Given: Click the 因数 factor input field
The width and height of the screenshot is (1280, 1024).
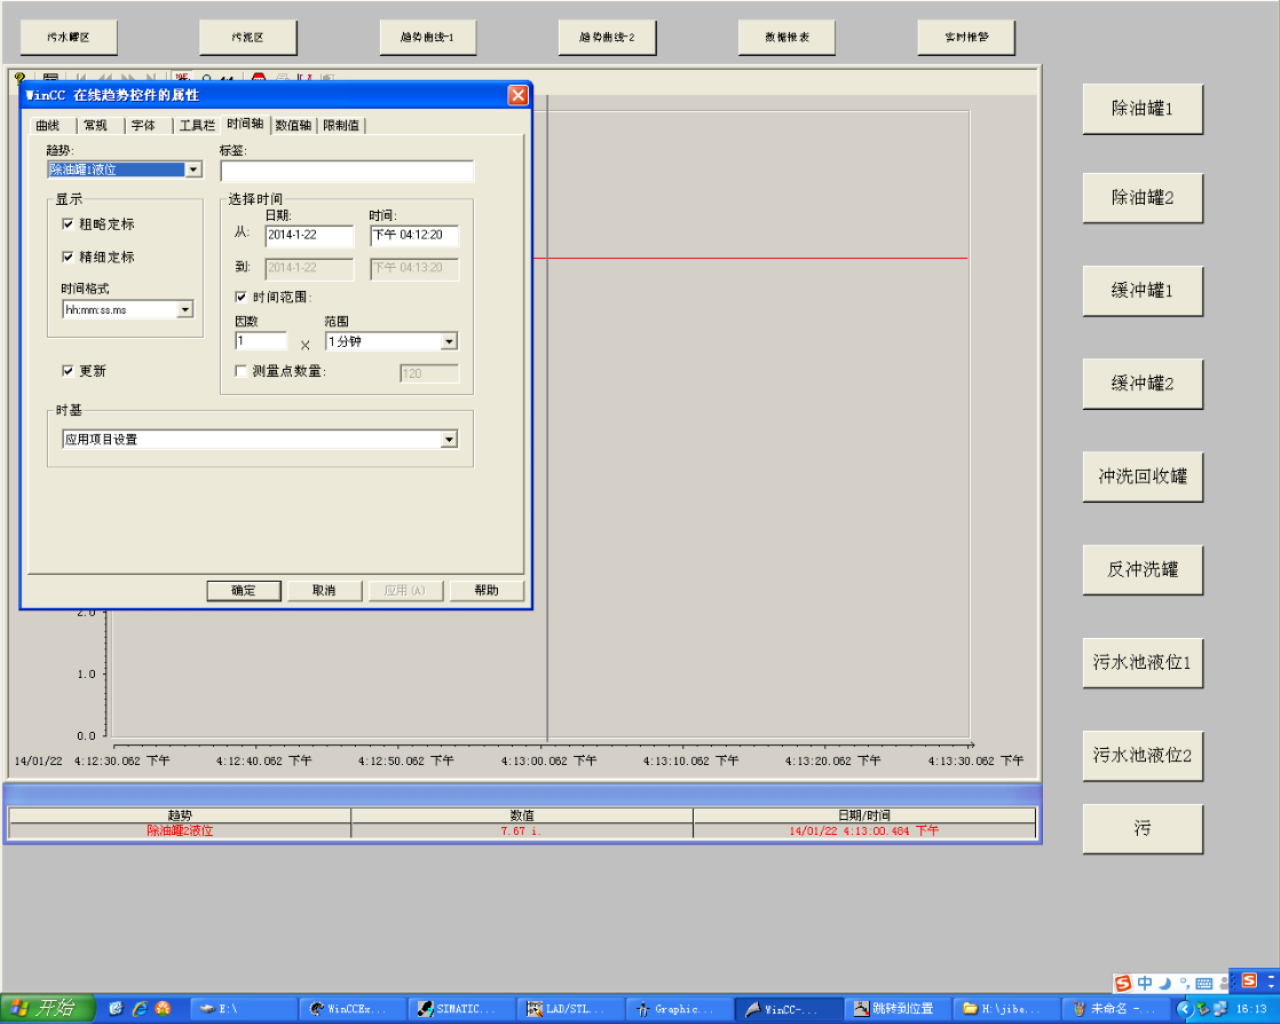Looking at the screenshot, I should point(260,341).
